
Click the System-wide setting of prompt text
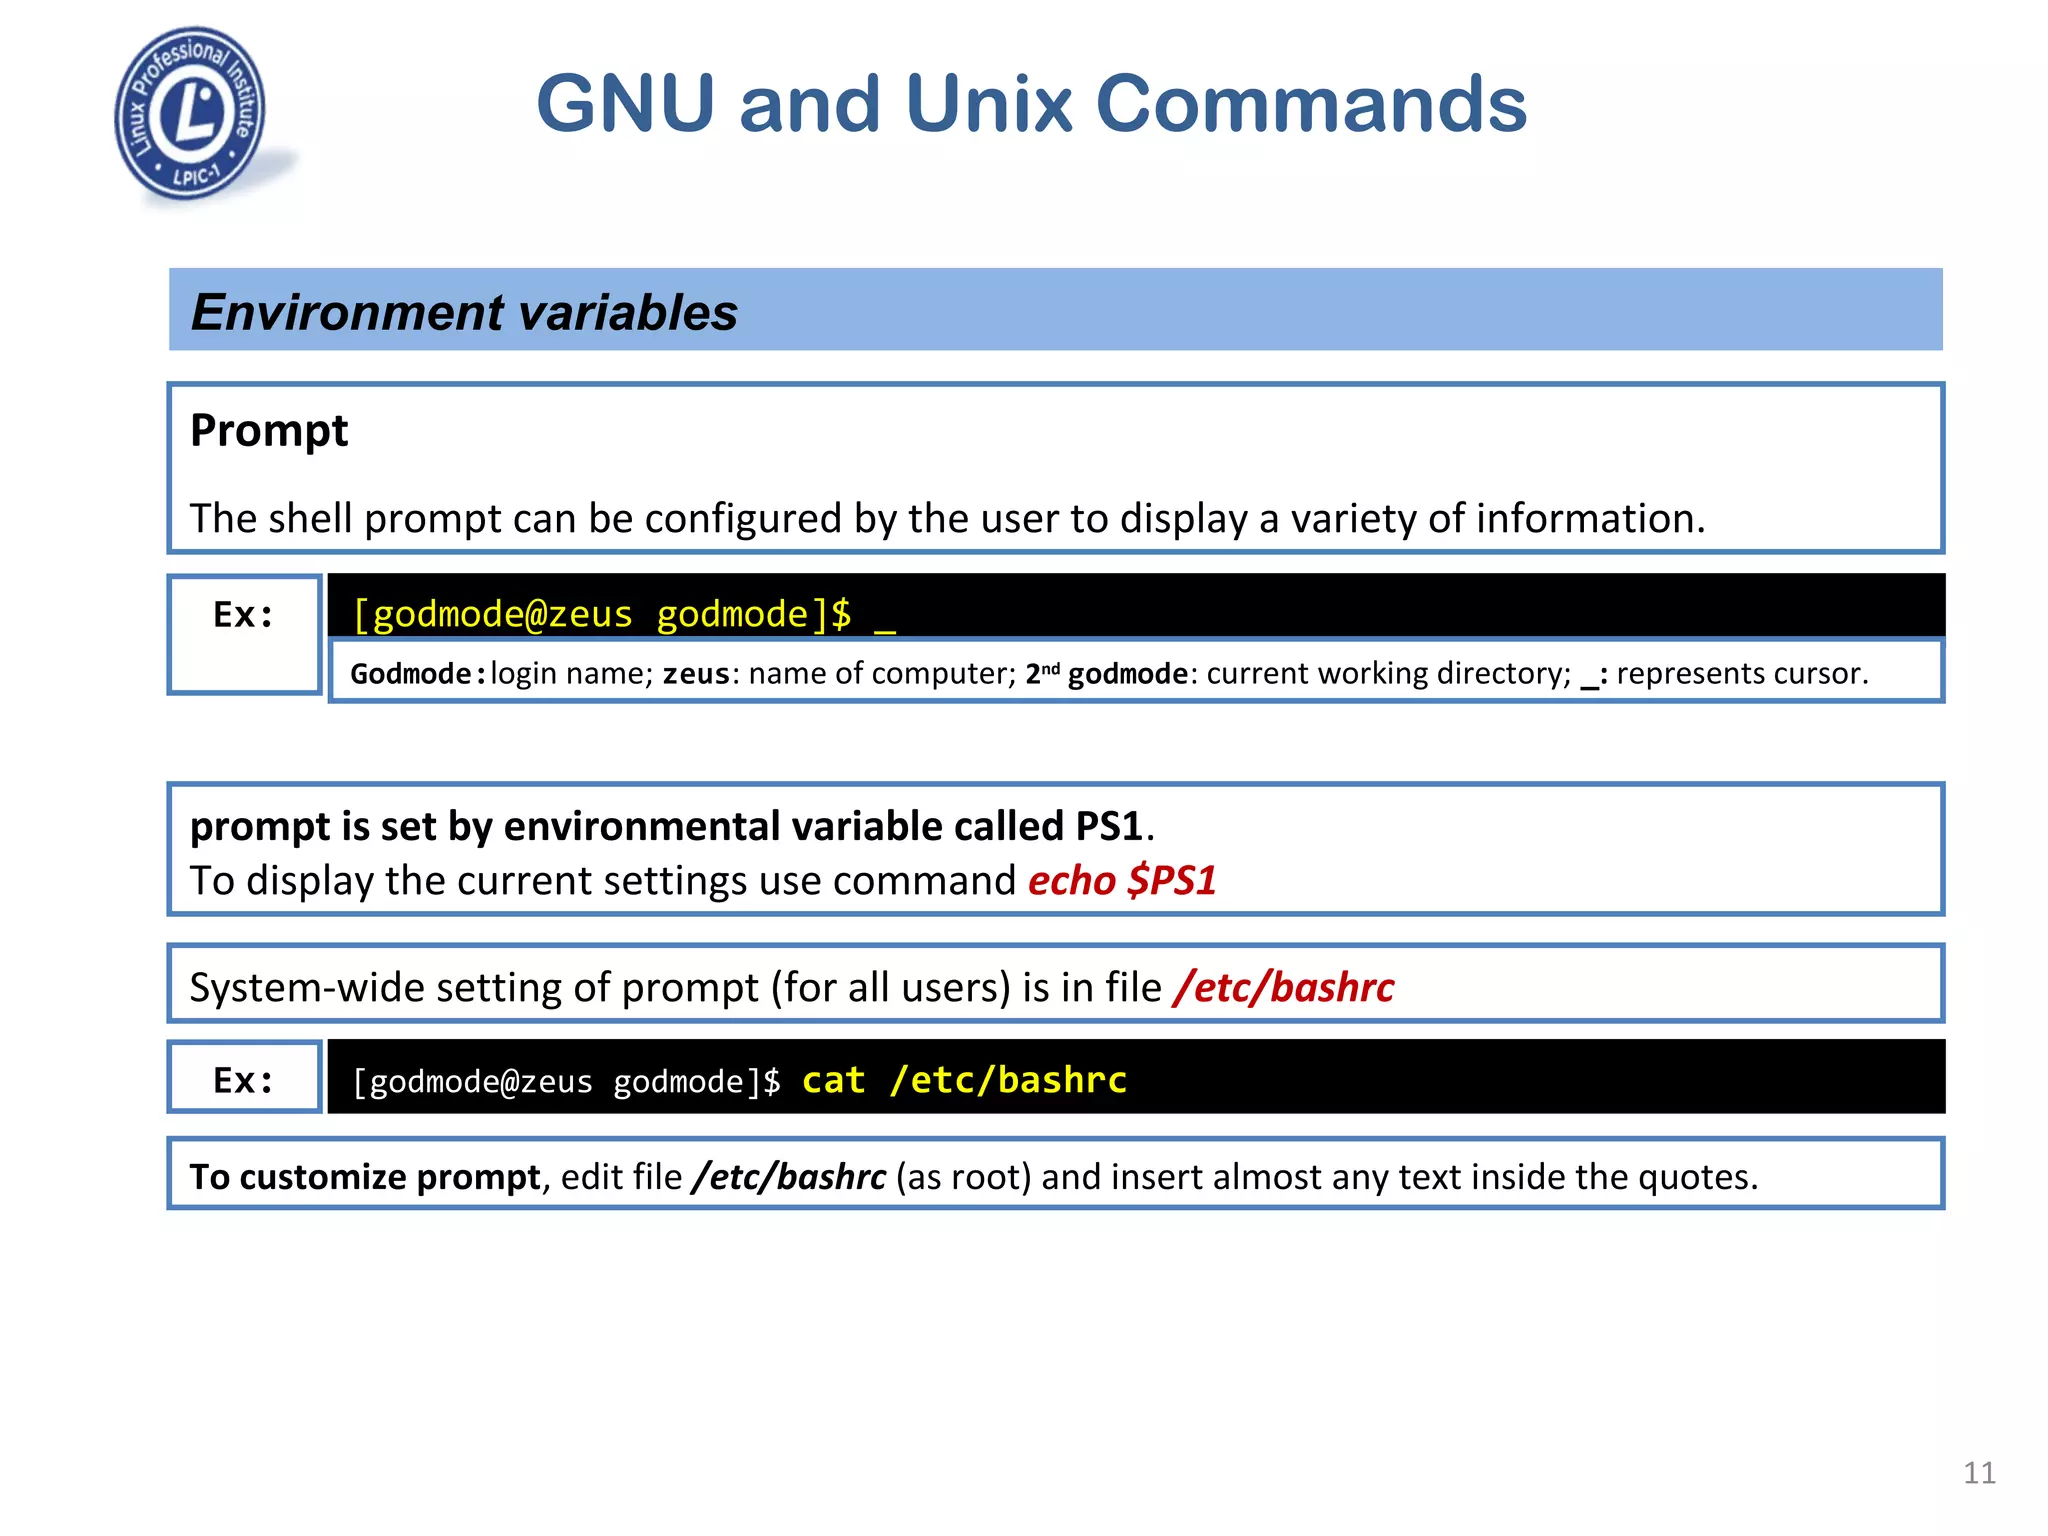(x=675, y=988)
